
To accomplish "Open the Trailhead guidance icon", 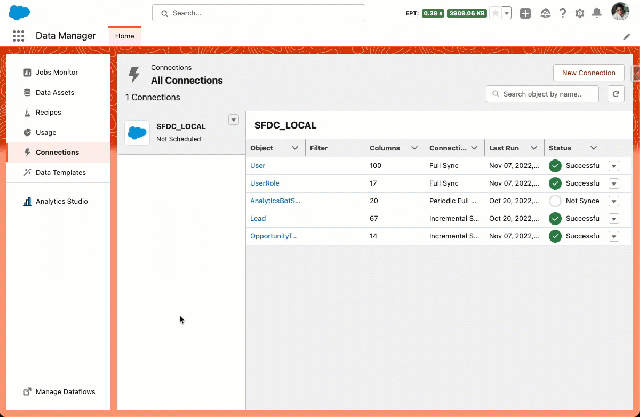I will [x=545, y=13].
